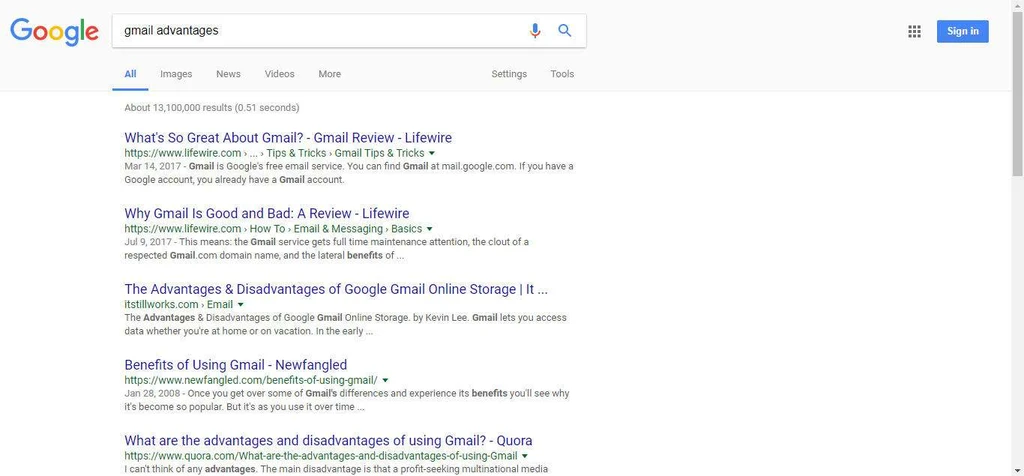1024x476 pixels.
Task: Expand arrow next to quora.com URL
Action: click(x=525, y=456)
